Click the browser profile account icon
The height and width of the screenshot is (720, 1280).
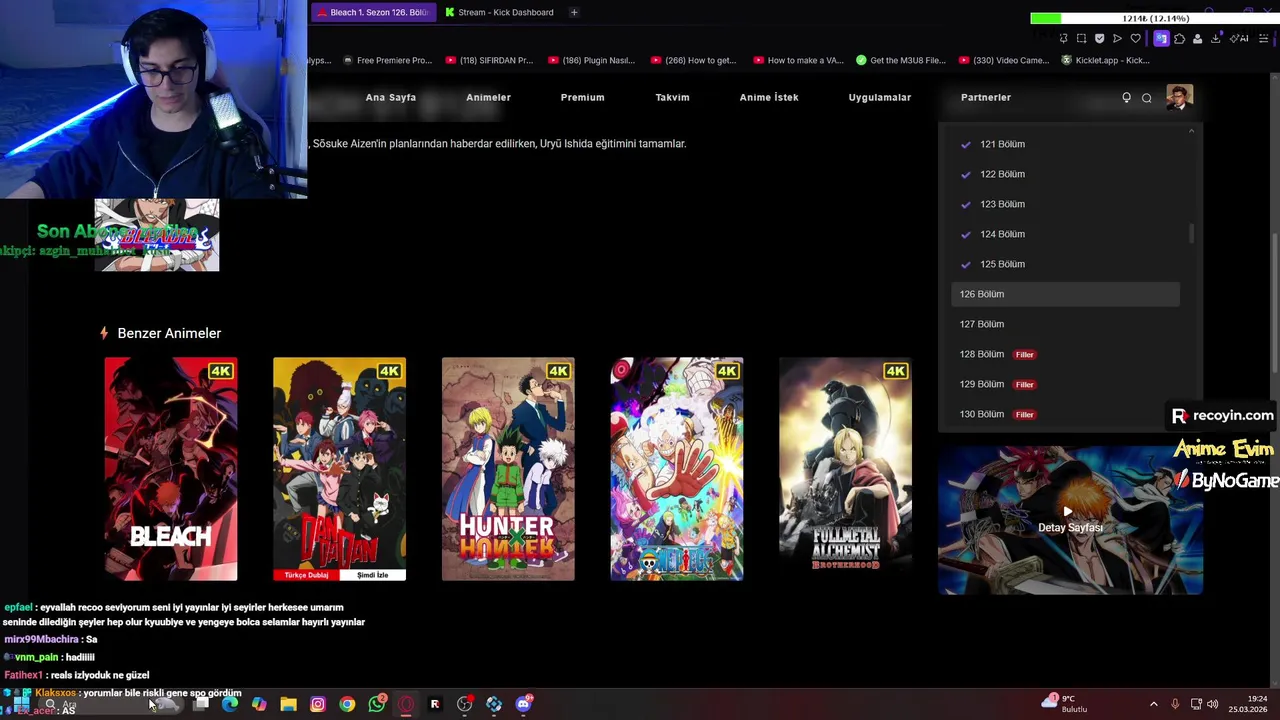(x=1197, y=38)
